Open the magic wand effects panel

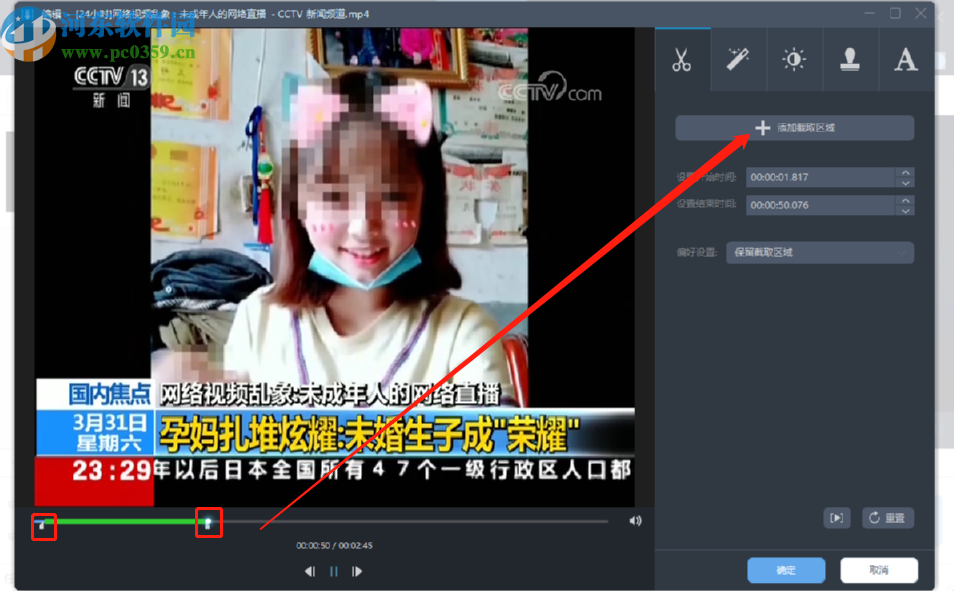click(x=738, y=60)
